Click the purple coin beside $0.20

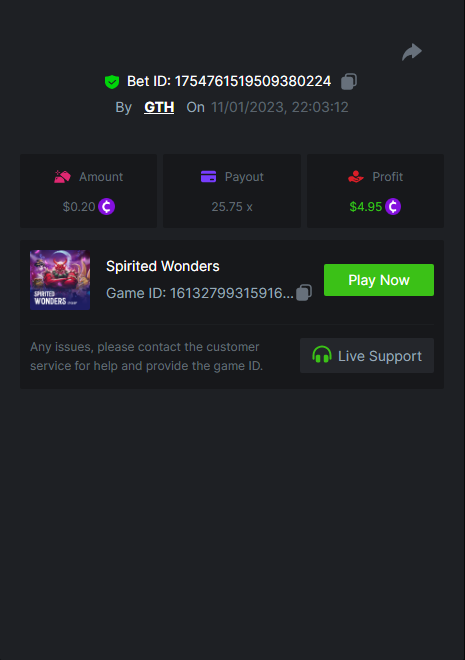(106, 207)
